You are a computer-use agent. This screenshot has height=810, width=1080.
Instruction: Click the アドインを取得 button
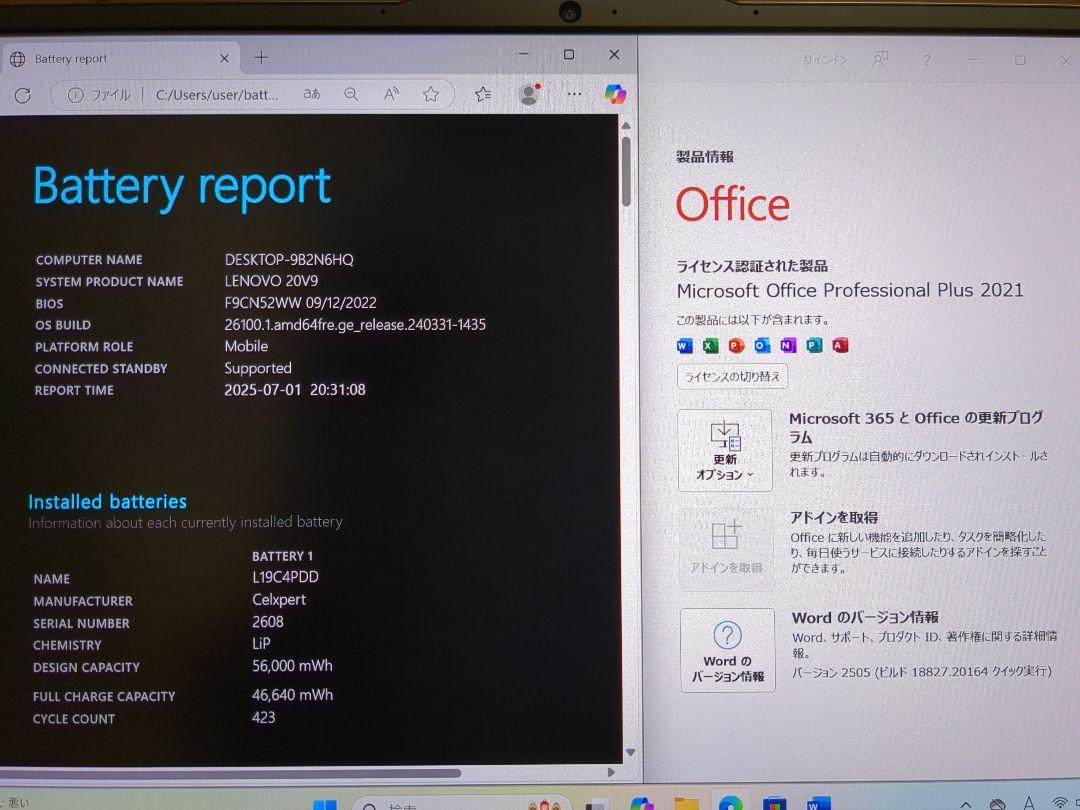(726, 549)
